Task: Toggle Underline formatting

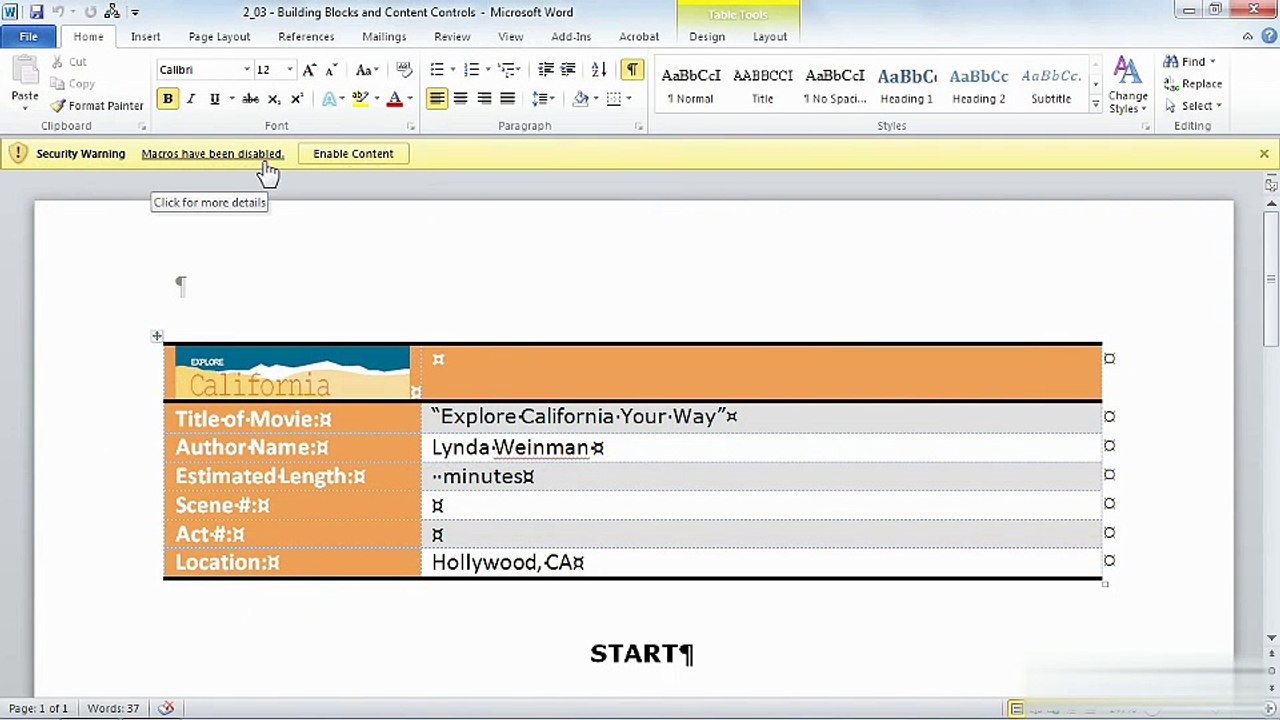Action: point(214,99)
